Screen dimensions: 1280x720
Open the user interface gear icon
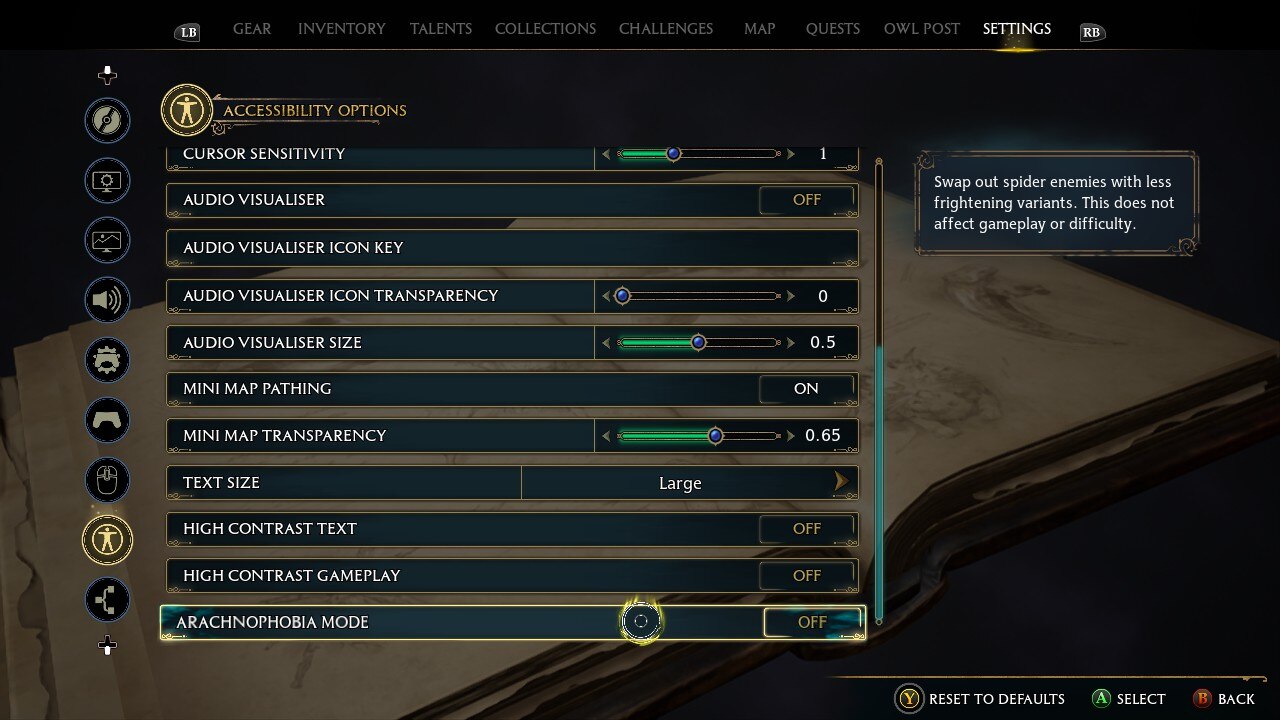click(107, 360)
